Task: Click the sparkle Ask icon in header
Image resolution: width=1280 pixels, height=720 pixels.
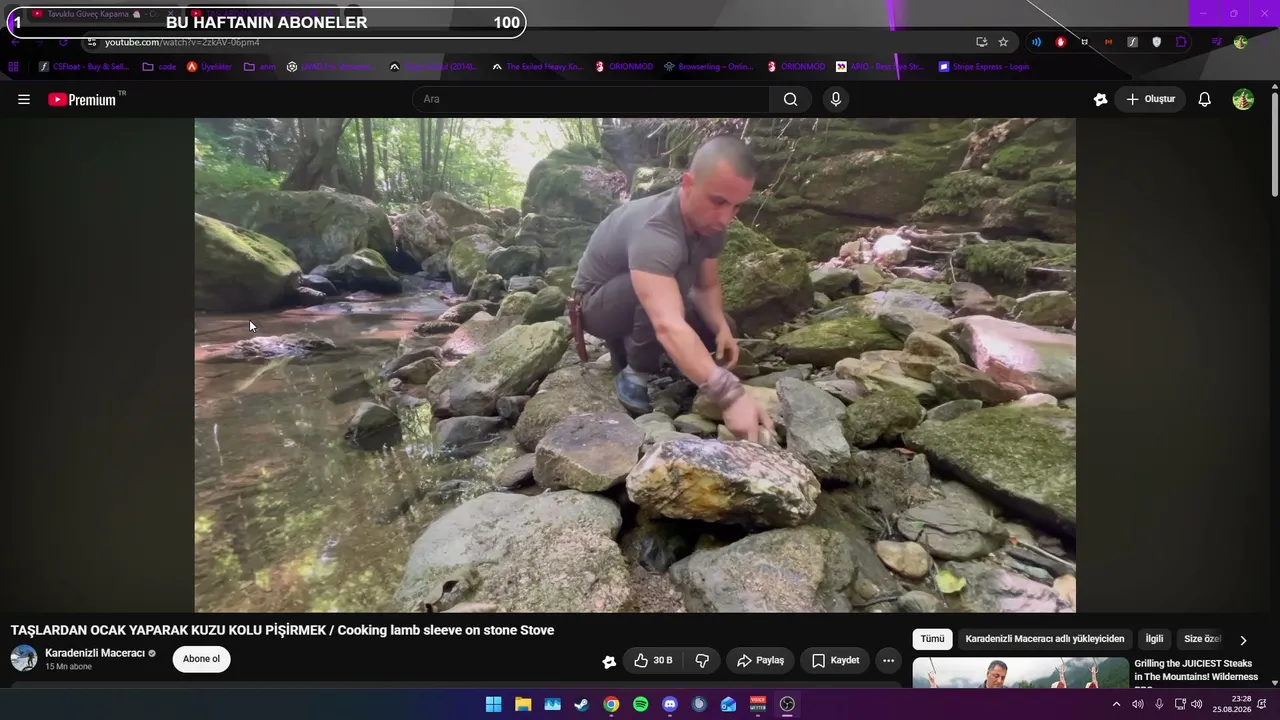Action: click(x=1101, y=99)
